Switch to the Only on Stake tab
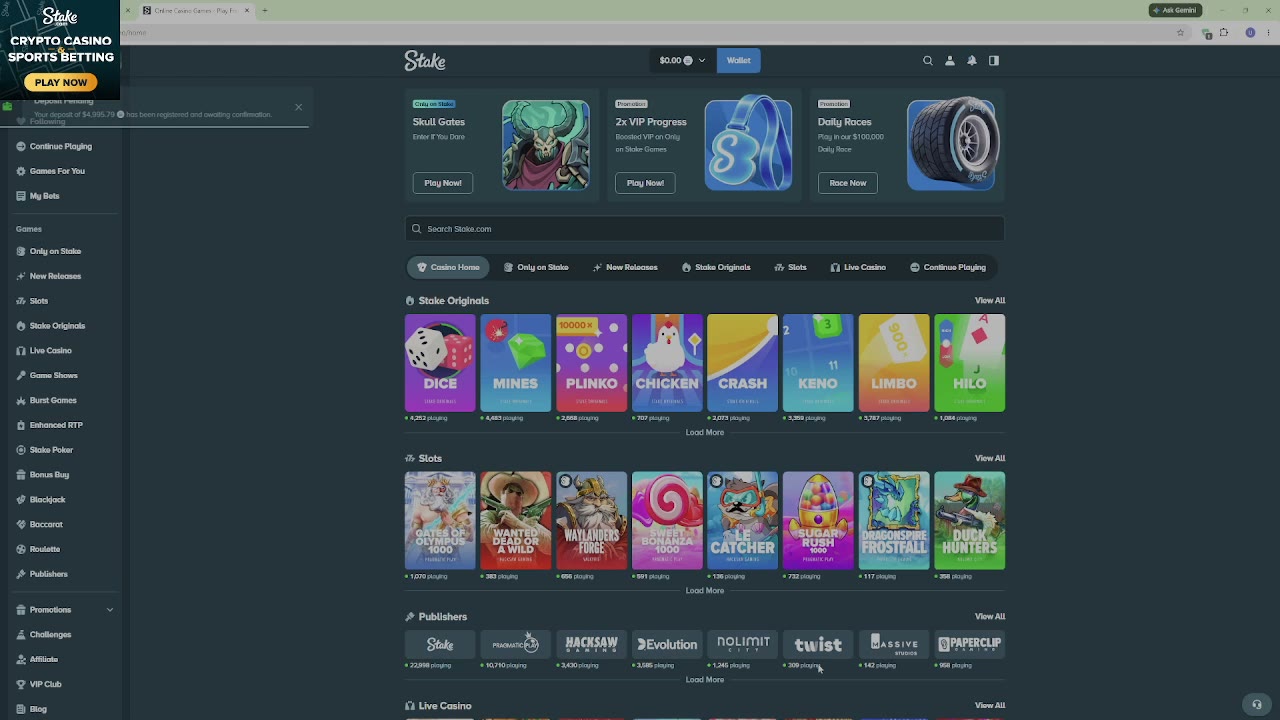 (536, 267)
